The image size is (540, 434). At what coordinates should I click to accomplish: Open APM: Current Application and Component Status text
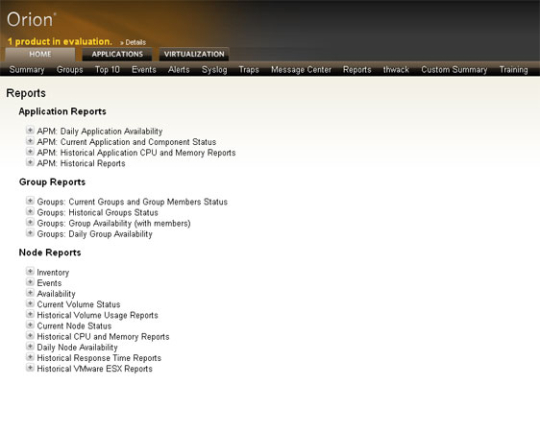tap(126, 142)
